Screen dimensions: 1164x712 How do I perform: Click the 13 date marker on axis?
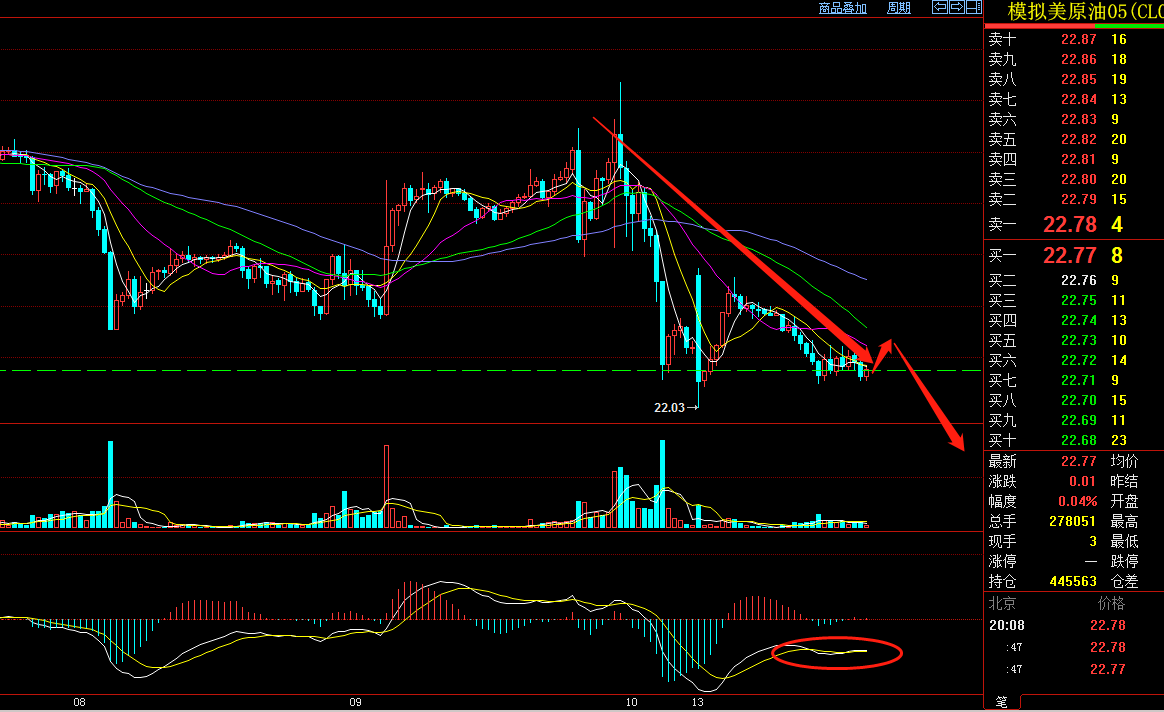pyautogui.click(x=697, y=702)
